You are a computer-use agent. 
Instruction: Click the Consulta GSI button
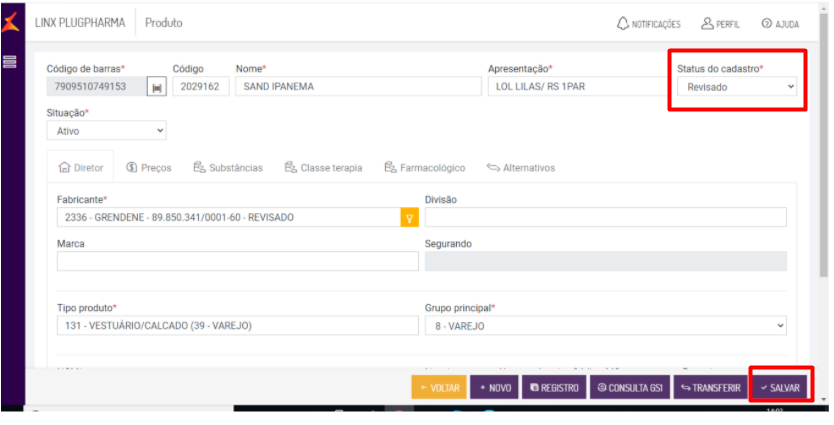[x=631, y=387]
